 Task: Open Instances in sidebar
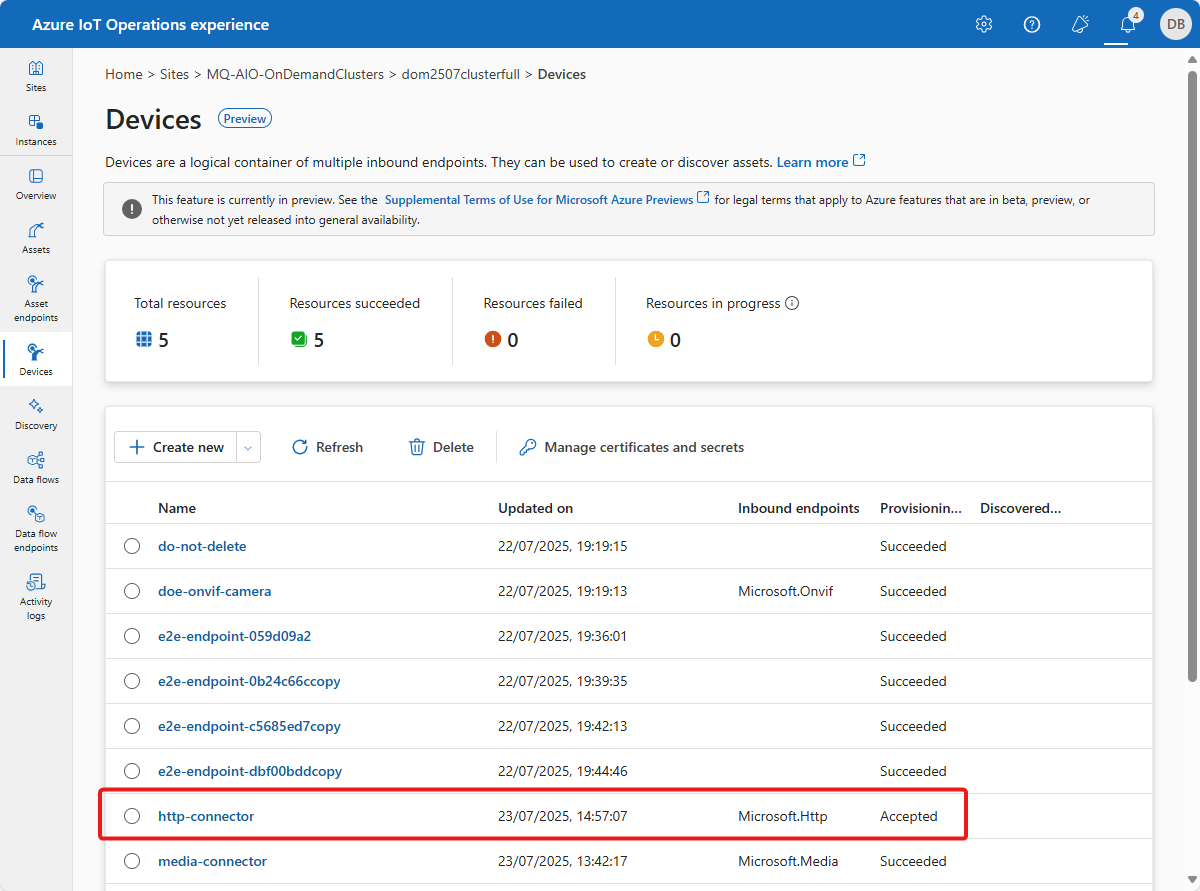tap(36, 130)
